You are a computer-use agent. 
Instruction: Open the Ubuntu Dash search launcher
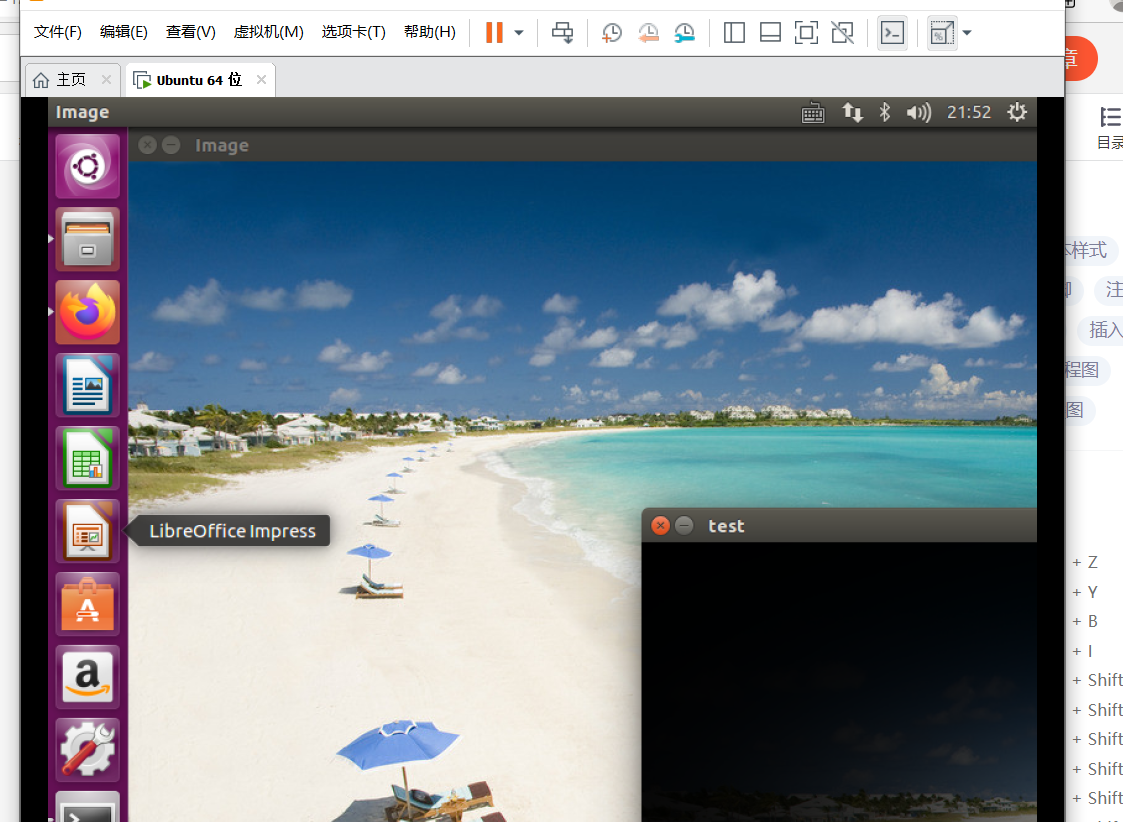pyautogui.click(x=87, y=167)
